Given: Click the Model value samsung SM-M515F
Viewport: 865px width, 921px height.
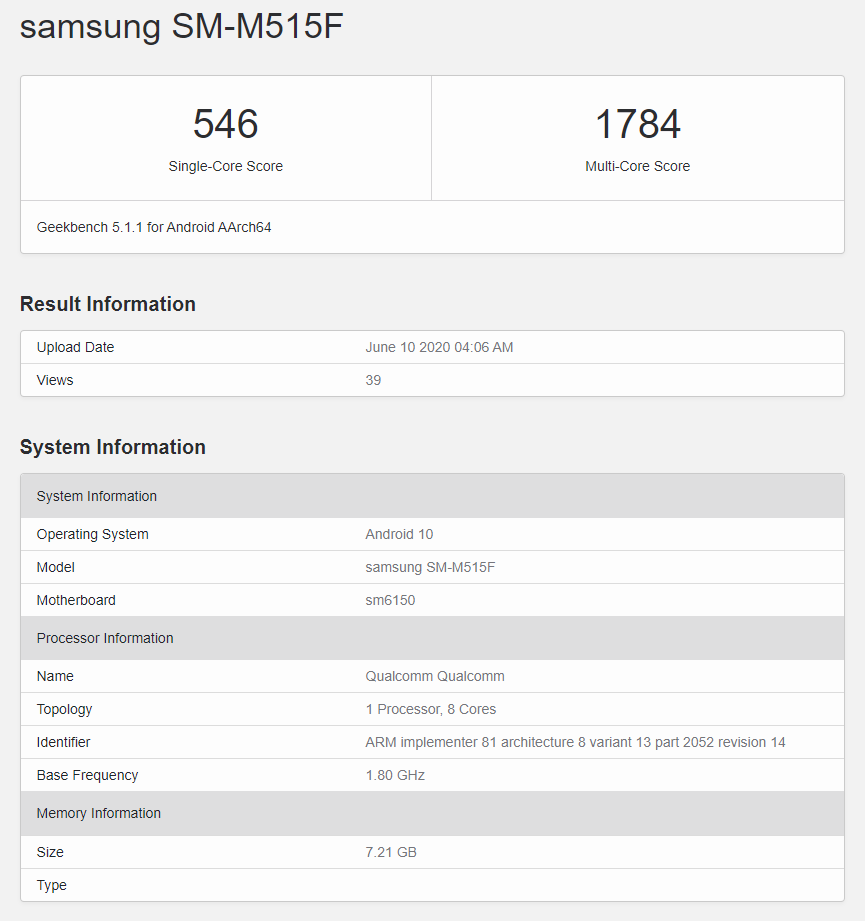Looking at the screenshot, I should click(x=434, y=567).
